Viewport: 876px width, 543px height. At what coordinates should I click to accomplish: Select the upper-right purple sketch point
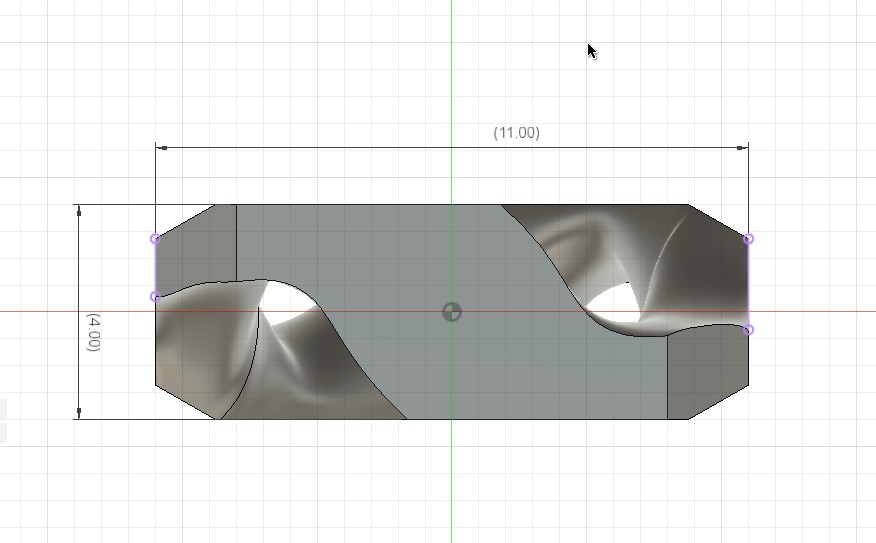coord(748,239)
